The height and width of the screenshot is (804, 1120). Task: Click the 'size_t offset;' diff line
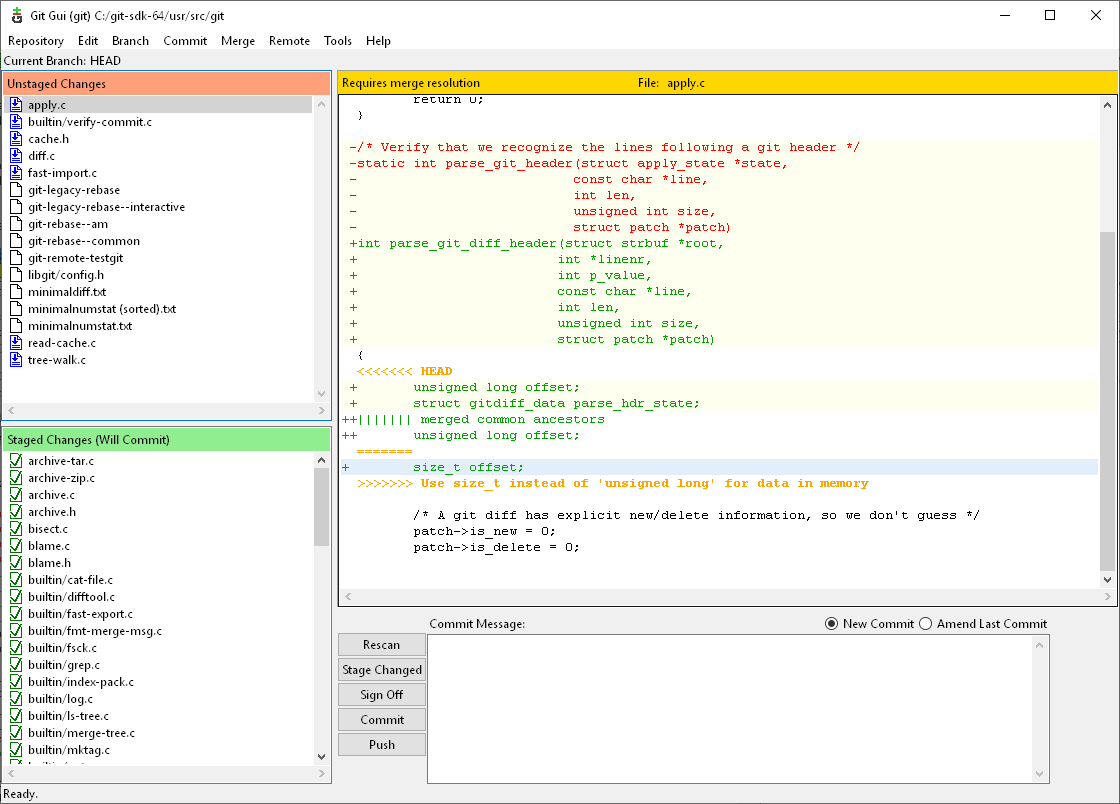(719, 468)
